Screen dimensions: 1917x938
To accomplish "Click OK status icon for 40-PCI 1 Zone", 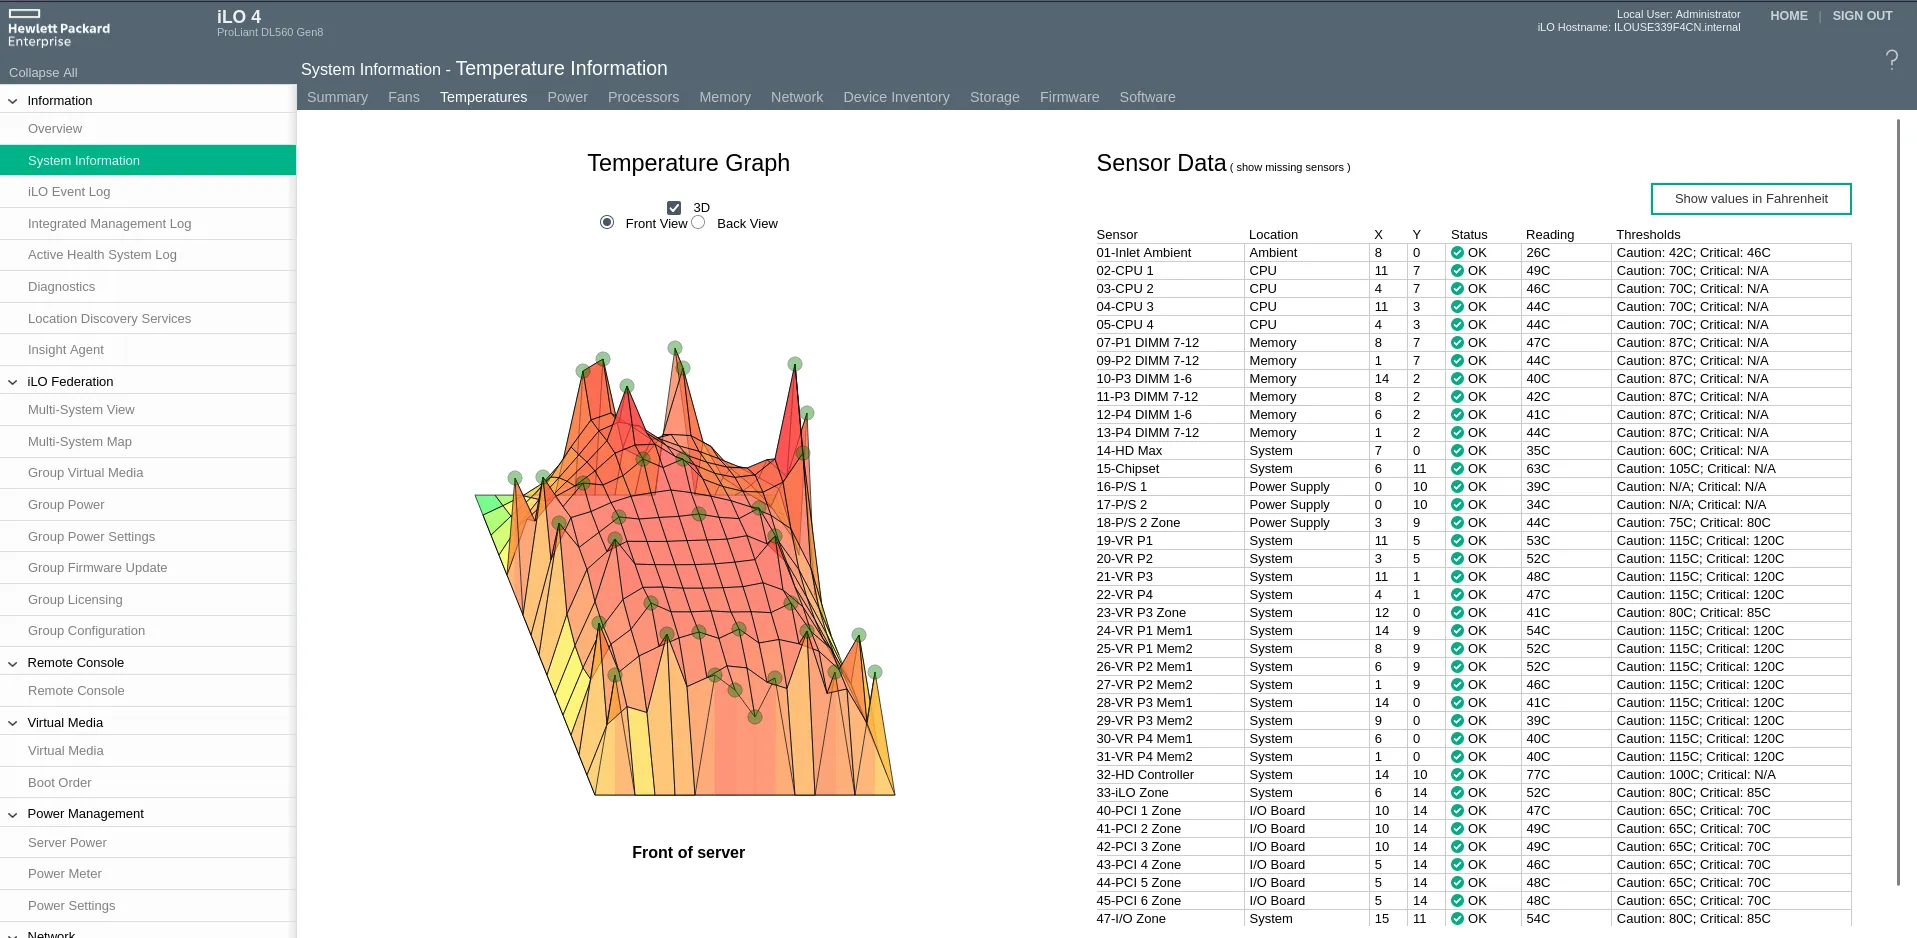I will click(1457, 811).
